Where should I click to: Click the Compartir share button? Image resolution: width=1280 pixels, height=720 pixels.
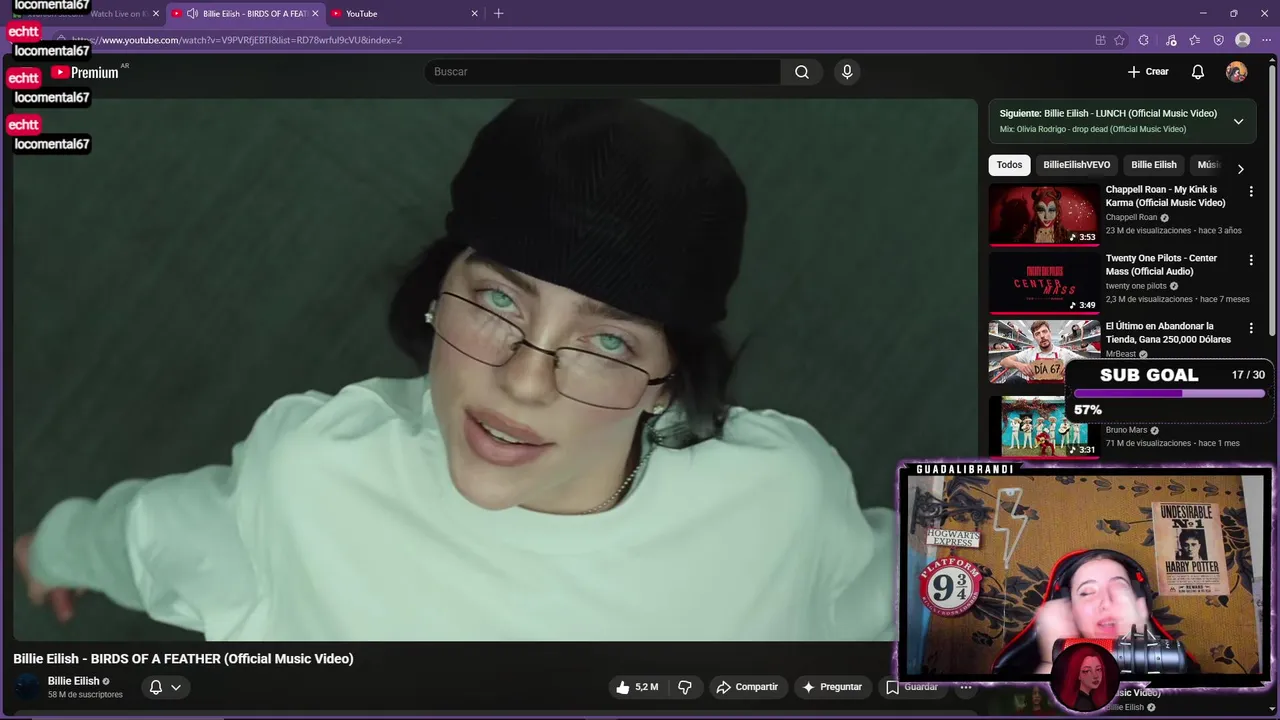pyautogui.click(x=747, y=687)
